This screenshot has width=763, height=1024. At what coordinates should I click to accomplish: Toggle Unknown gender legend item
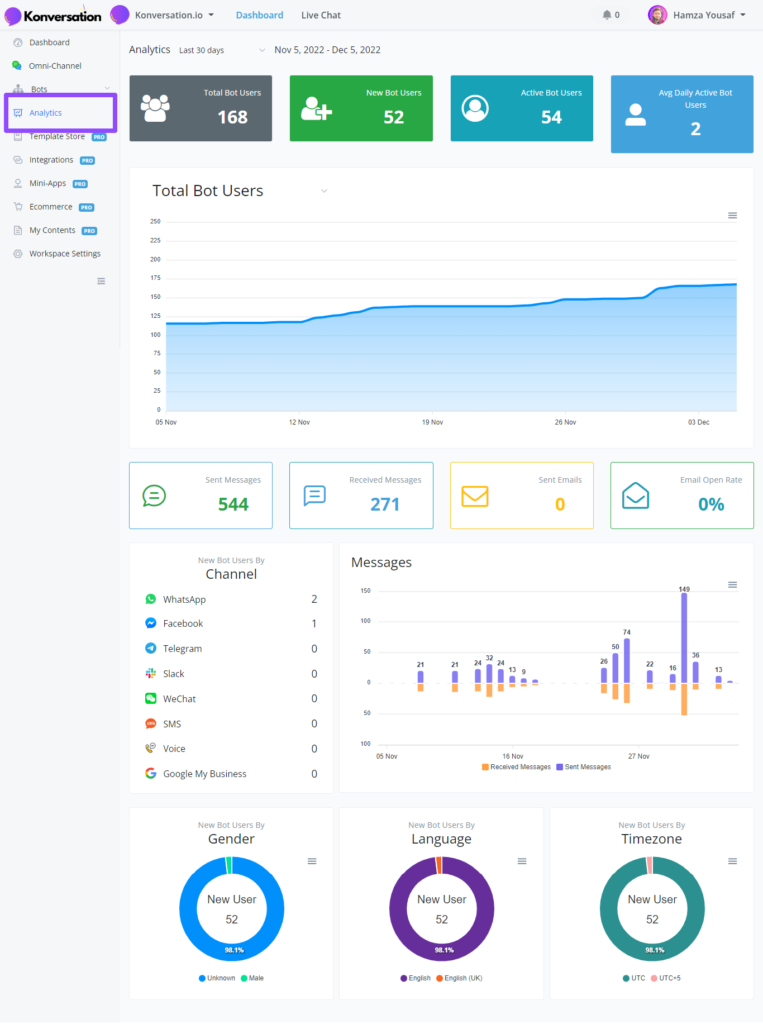[217, 978]
